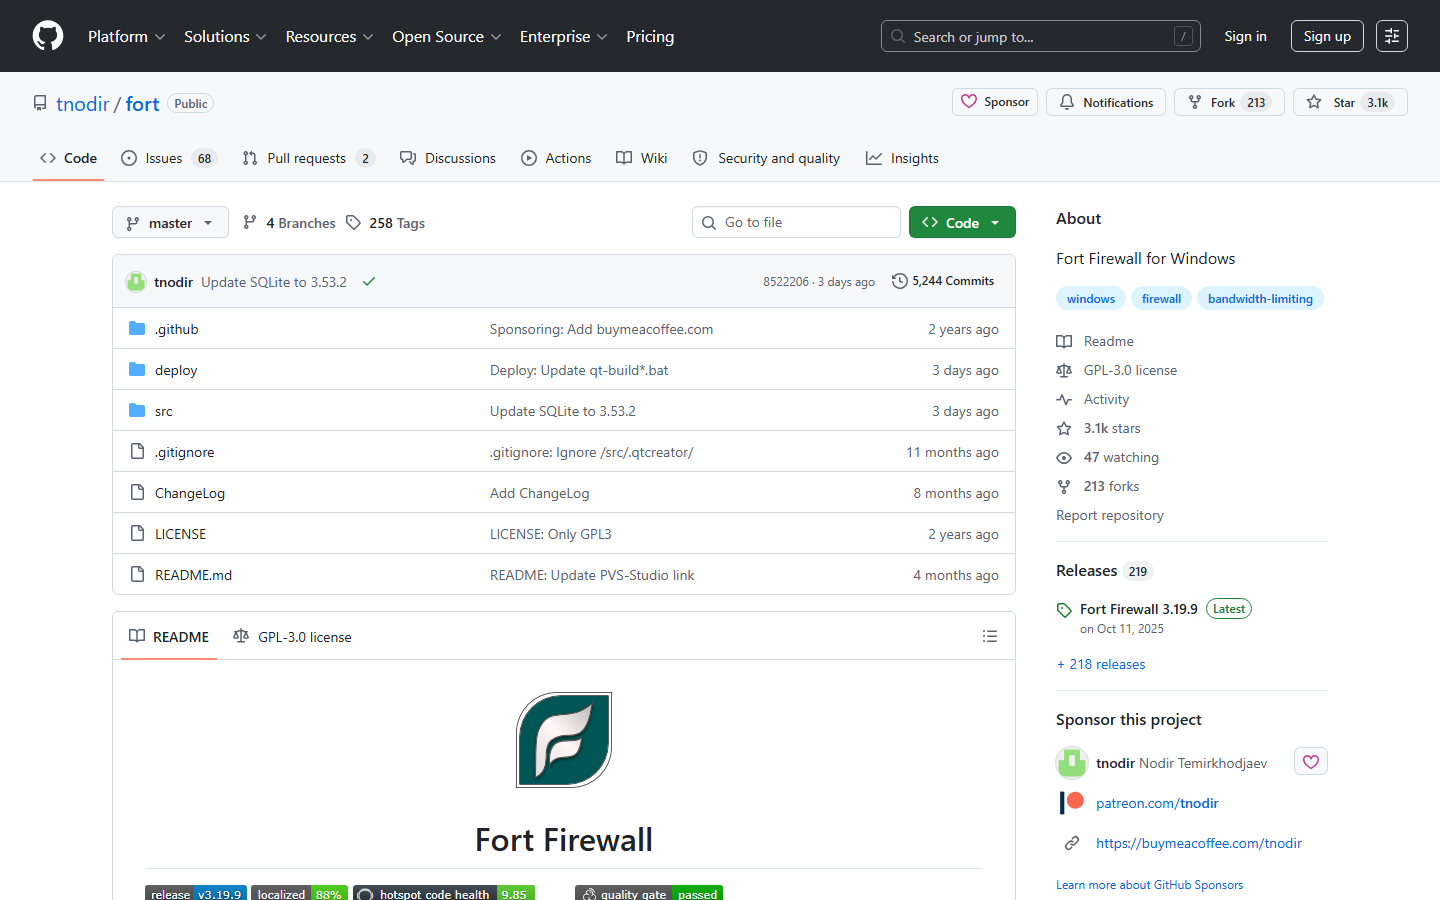View the 5,244 Commits history

(x=943, y=281)
